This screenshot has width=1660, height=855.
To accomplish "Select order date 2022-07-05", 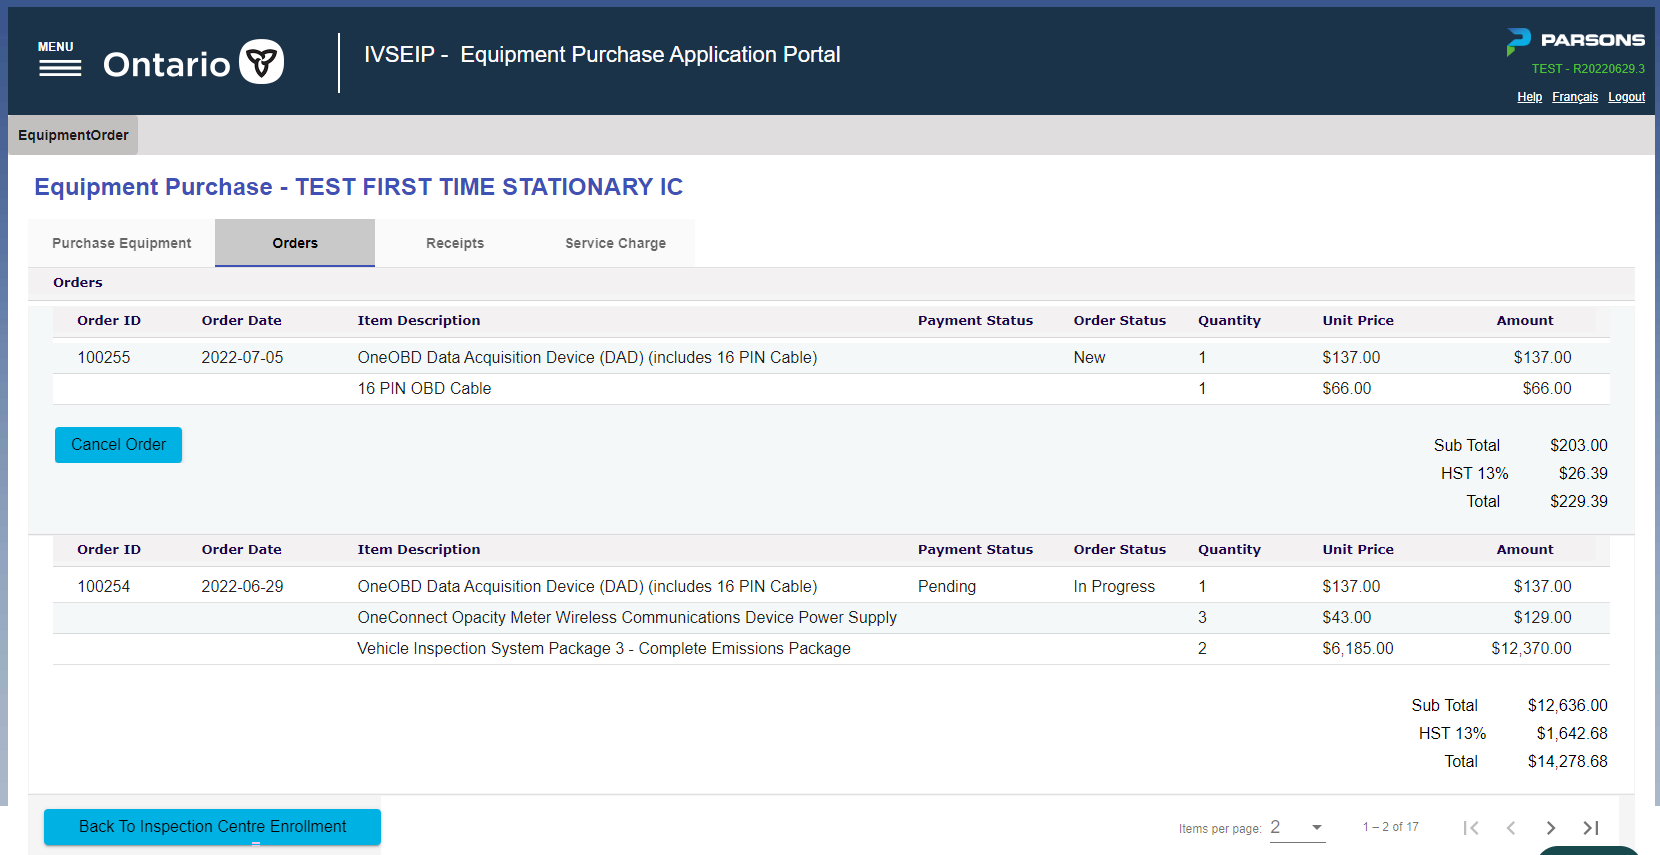I will point(242,357).
